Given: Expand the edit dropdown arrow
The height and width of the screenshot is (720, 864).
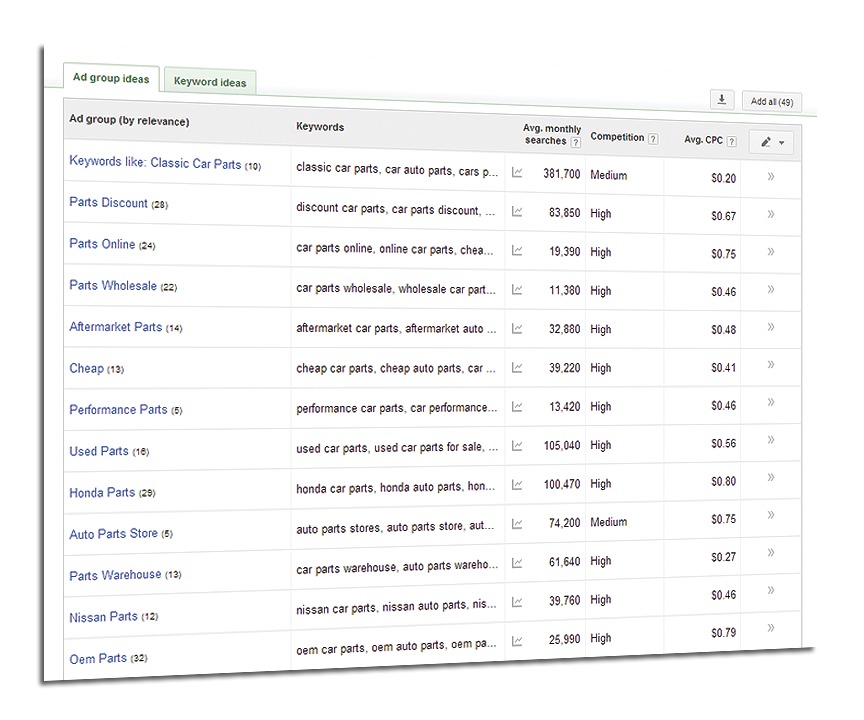Looking at the screenshot, I should [782, 141].
